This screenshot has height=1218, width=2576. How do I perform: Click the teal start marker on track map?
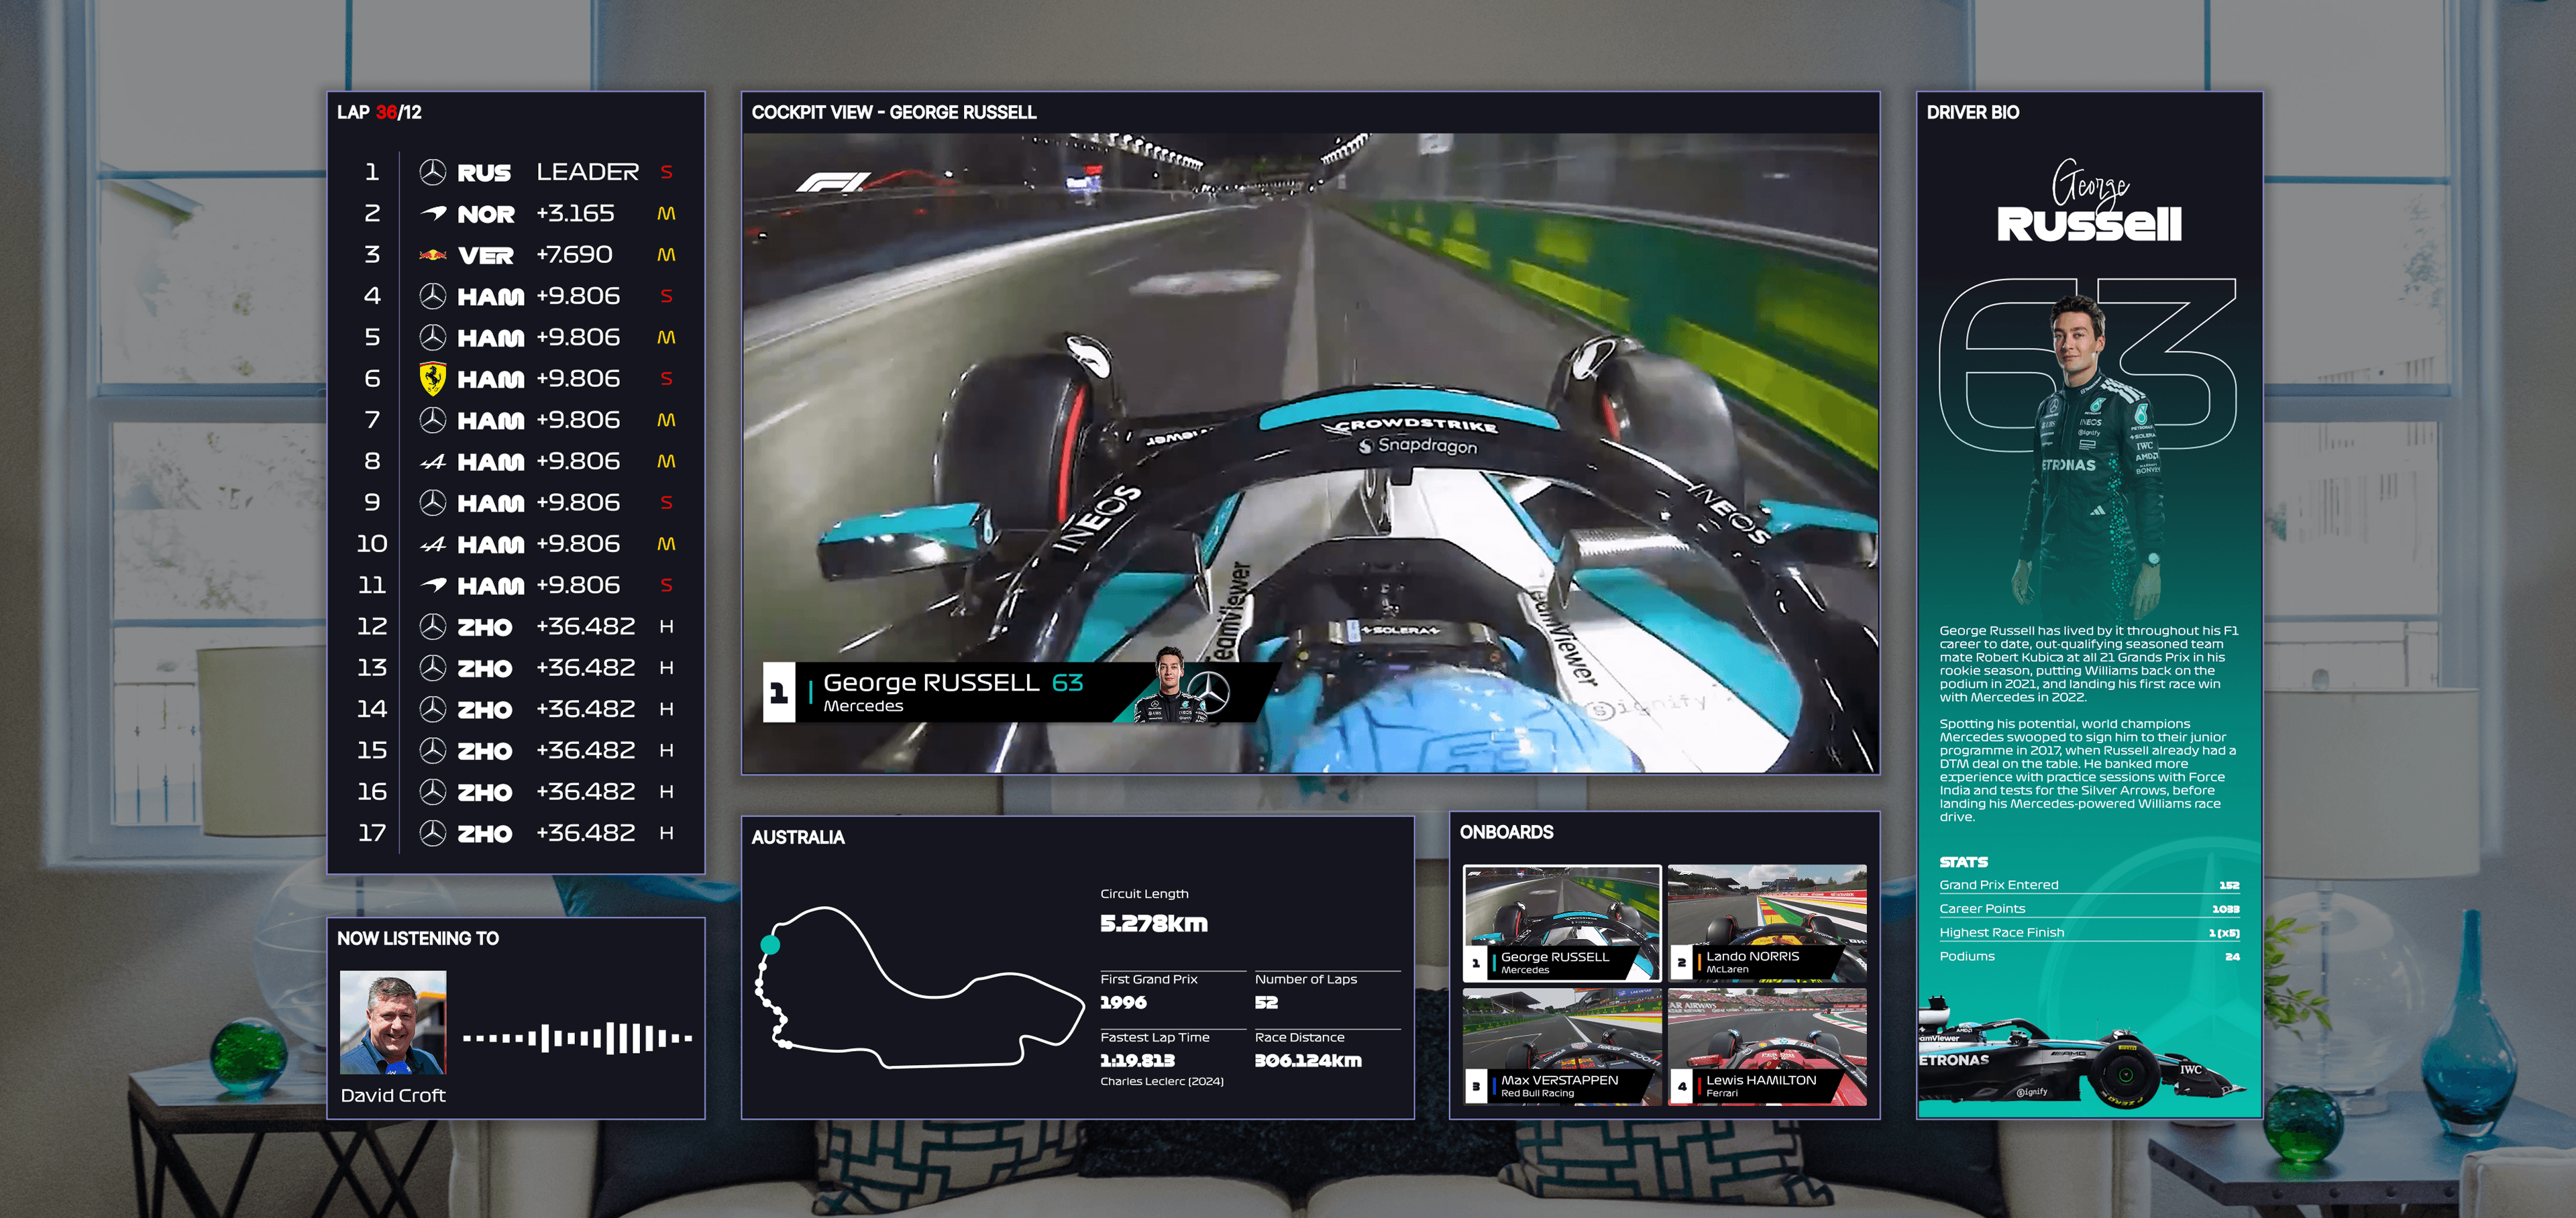pyautogui.click(x=770, y=944)
